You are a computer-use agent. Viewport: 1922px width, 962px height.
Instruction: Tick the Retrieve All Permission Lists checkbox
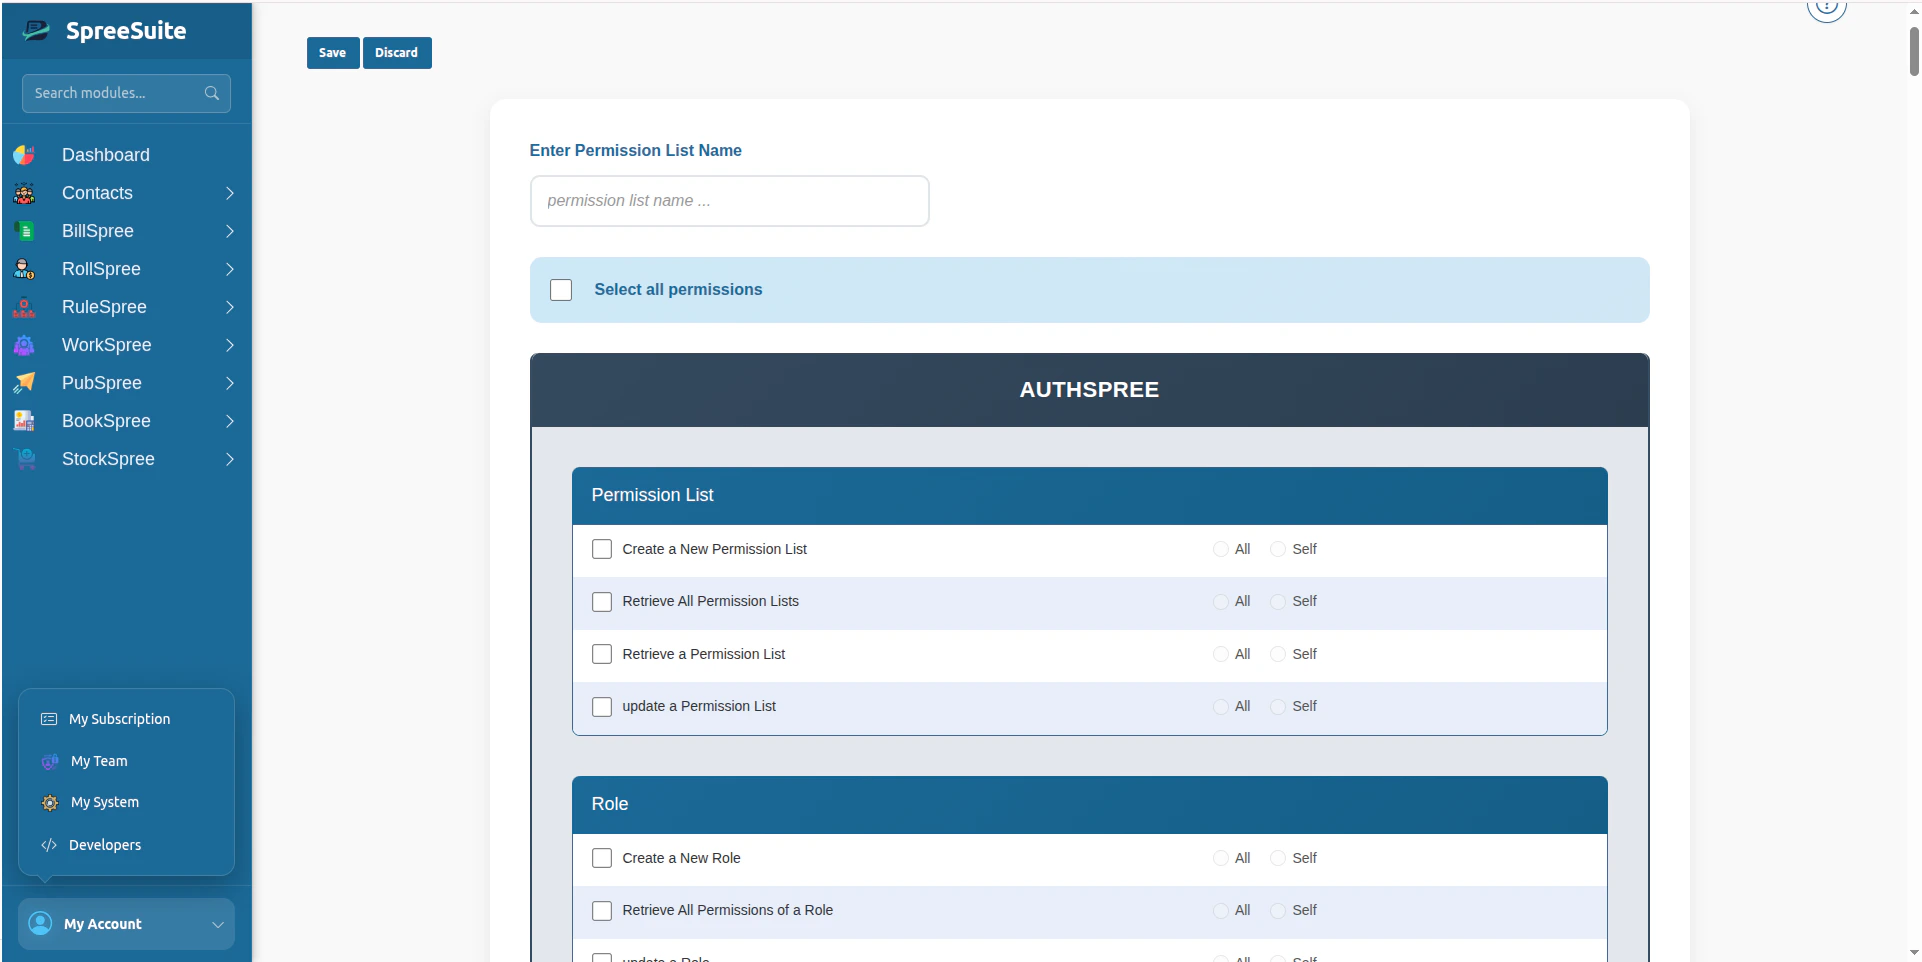click(x=602, y=602)
